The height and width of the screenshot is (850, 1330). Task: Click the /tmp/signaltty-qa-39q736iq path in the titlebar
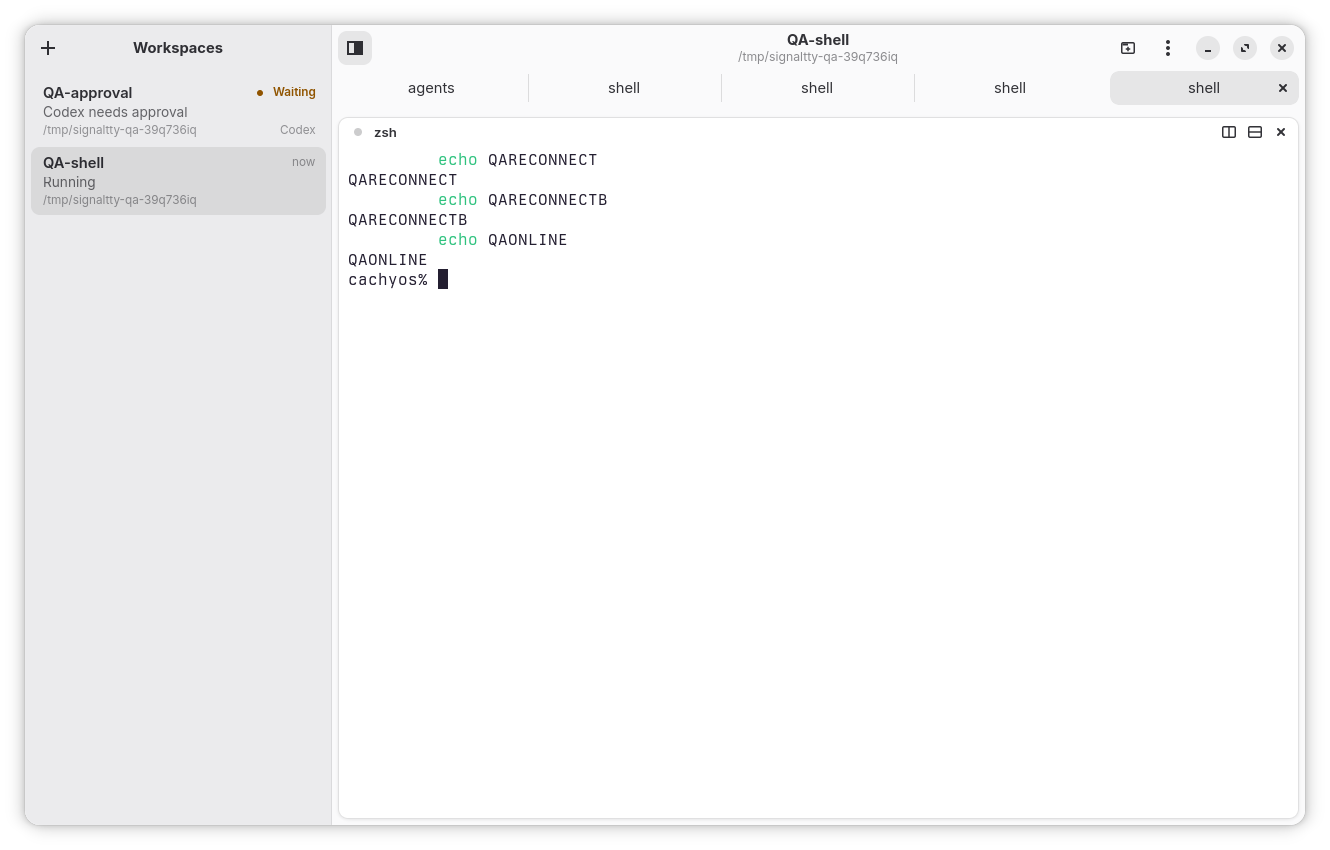click(x=818, y=57)
